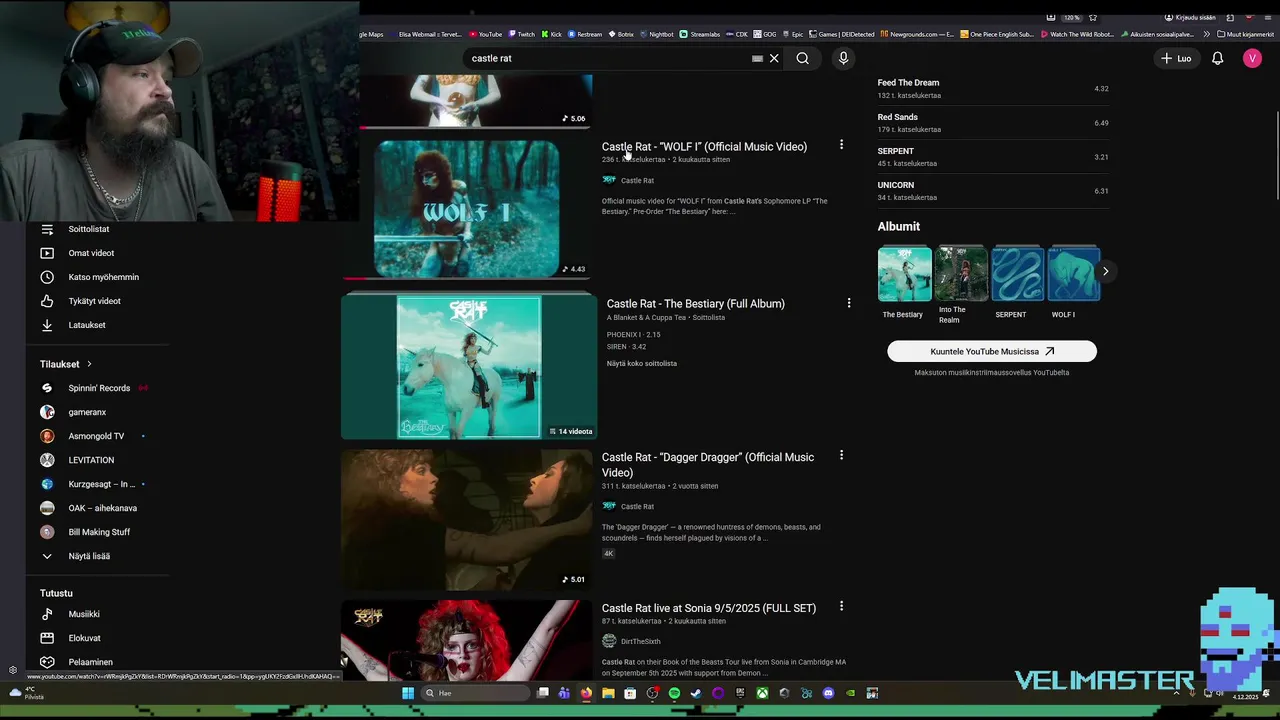This screenshot has height=720, width=1280.
Task: Click the magnifier search button
Action: [x=802, y=58]
